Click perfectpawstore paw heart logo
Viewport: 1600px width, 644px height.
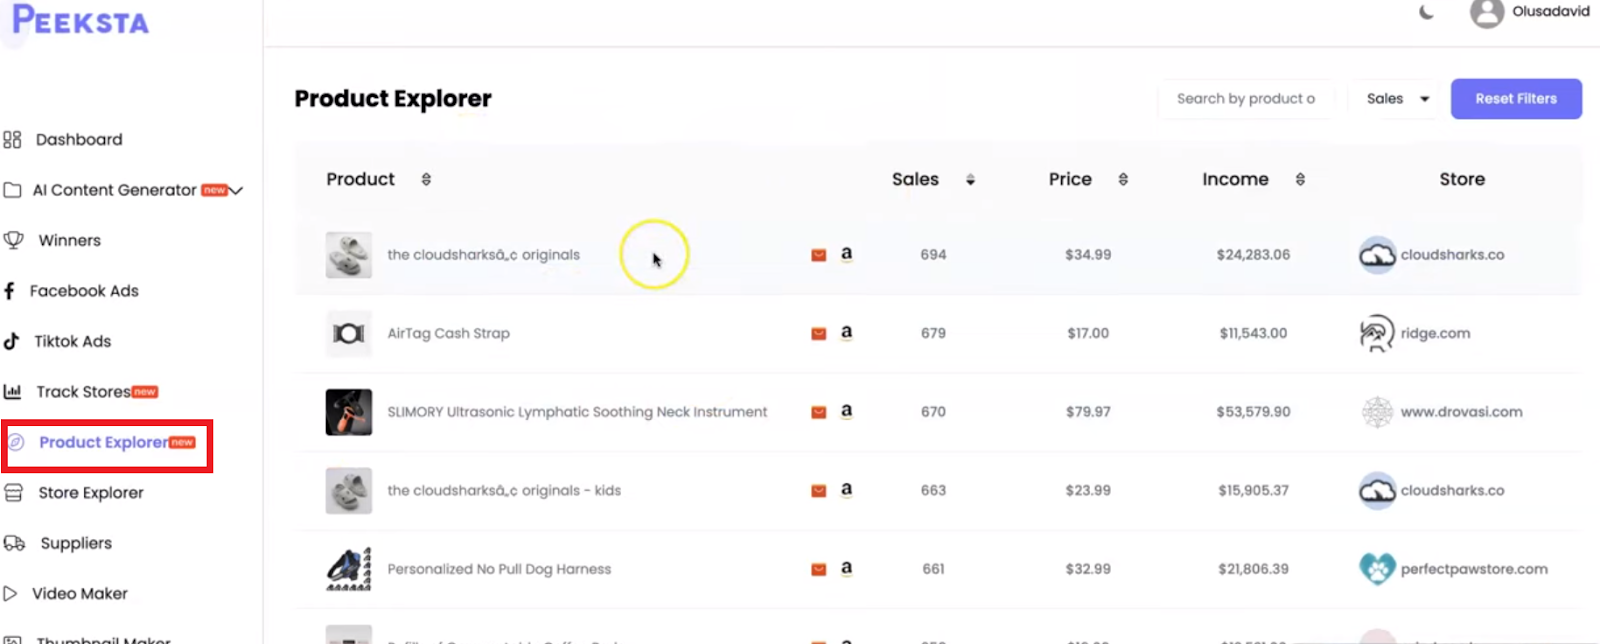tap(1377, 569)
